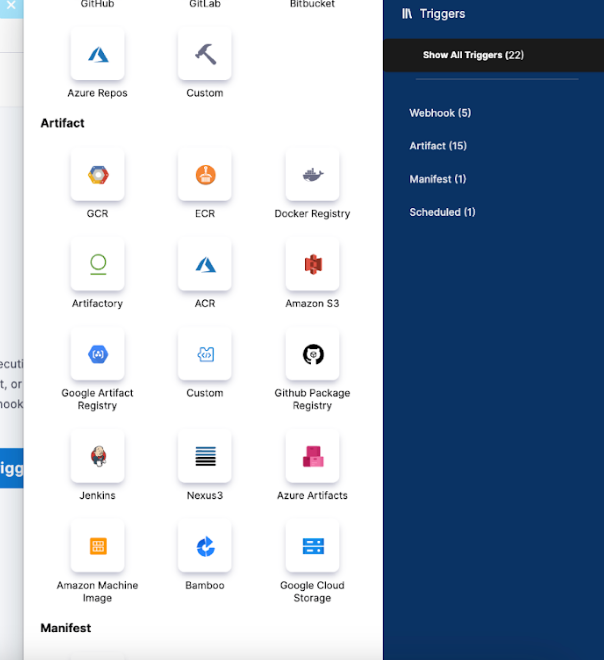Select the GCR artifact trigger icon
Viewport: 604px width, 660px height.
tap(98, 175)
